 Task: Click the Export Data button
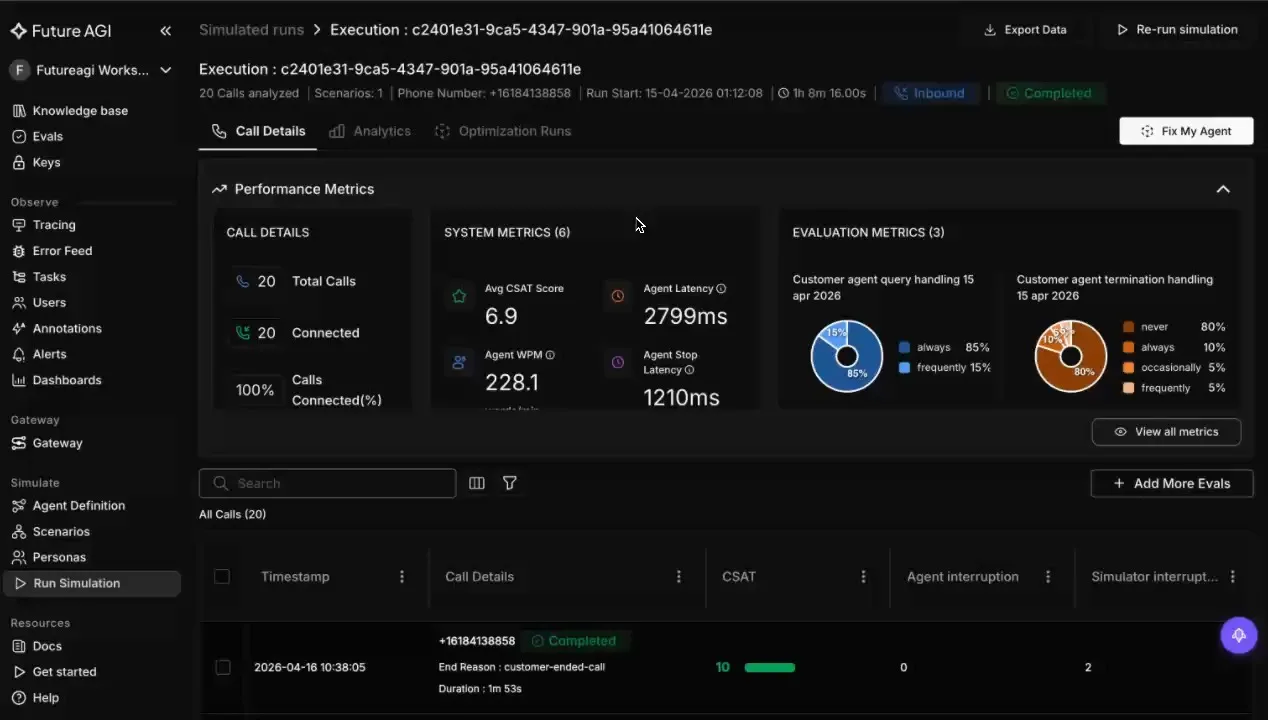pyautogui.click(x=1025, y=30)
